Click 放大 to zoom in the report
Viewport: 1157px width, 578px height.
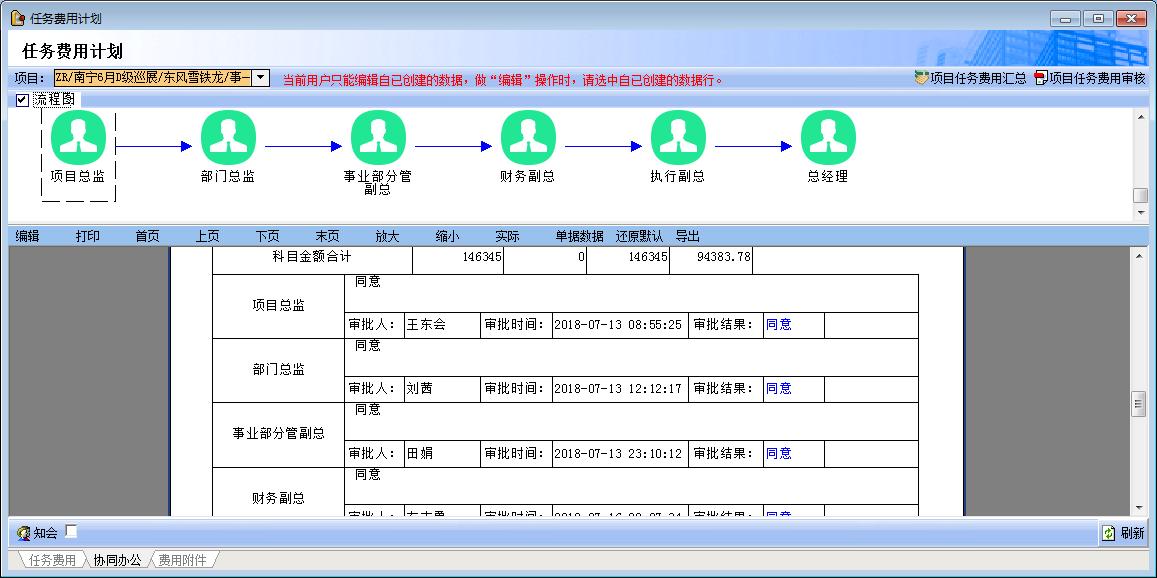click(387, 237)
